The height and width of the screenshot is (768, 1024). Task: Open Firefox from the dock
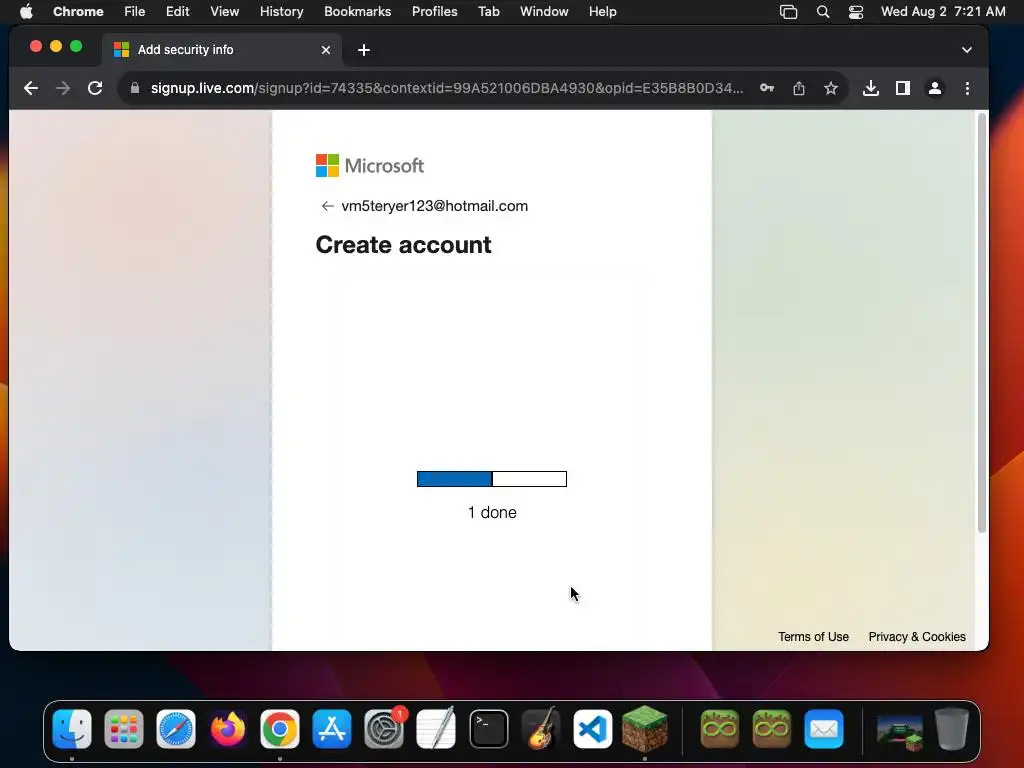pyautogui.click(x=228, y=729)
